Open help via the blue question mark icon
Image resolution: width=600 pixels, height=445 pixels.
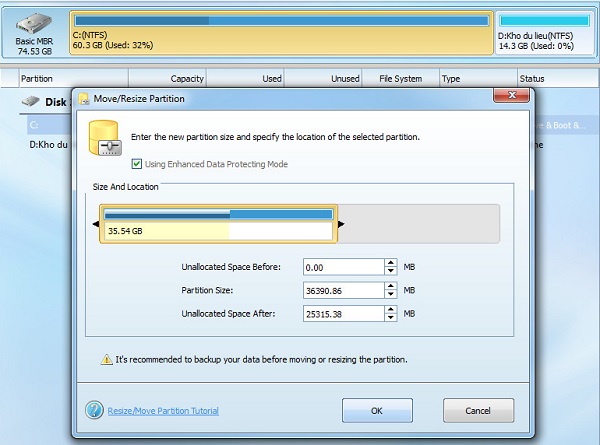pyautogui.click(x=94, y=410)
